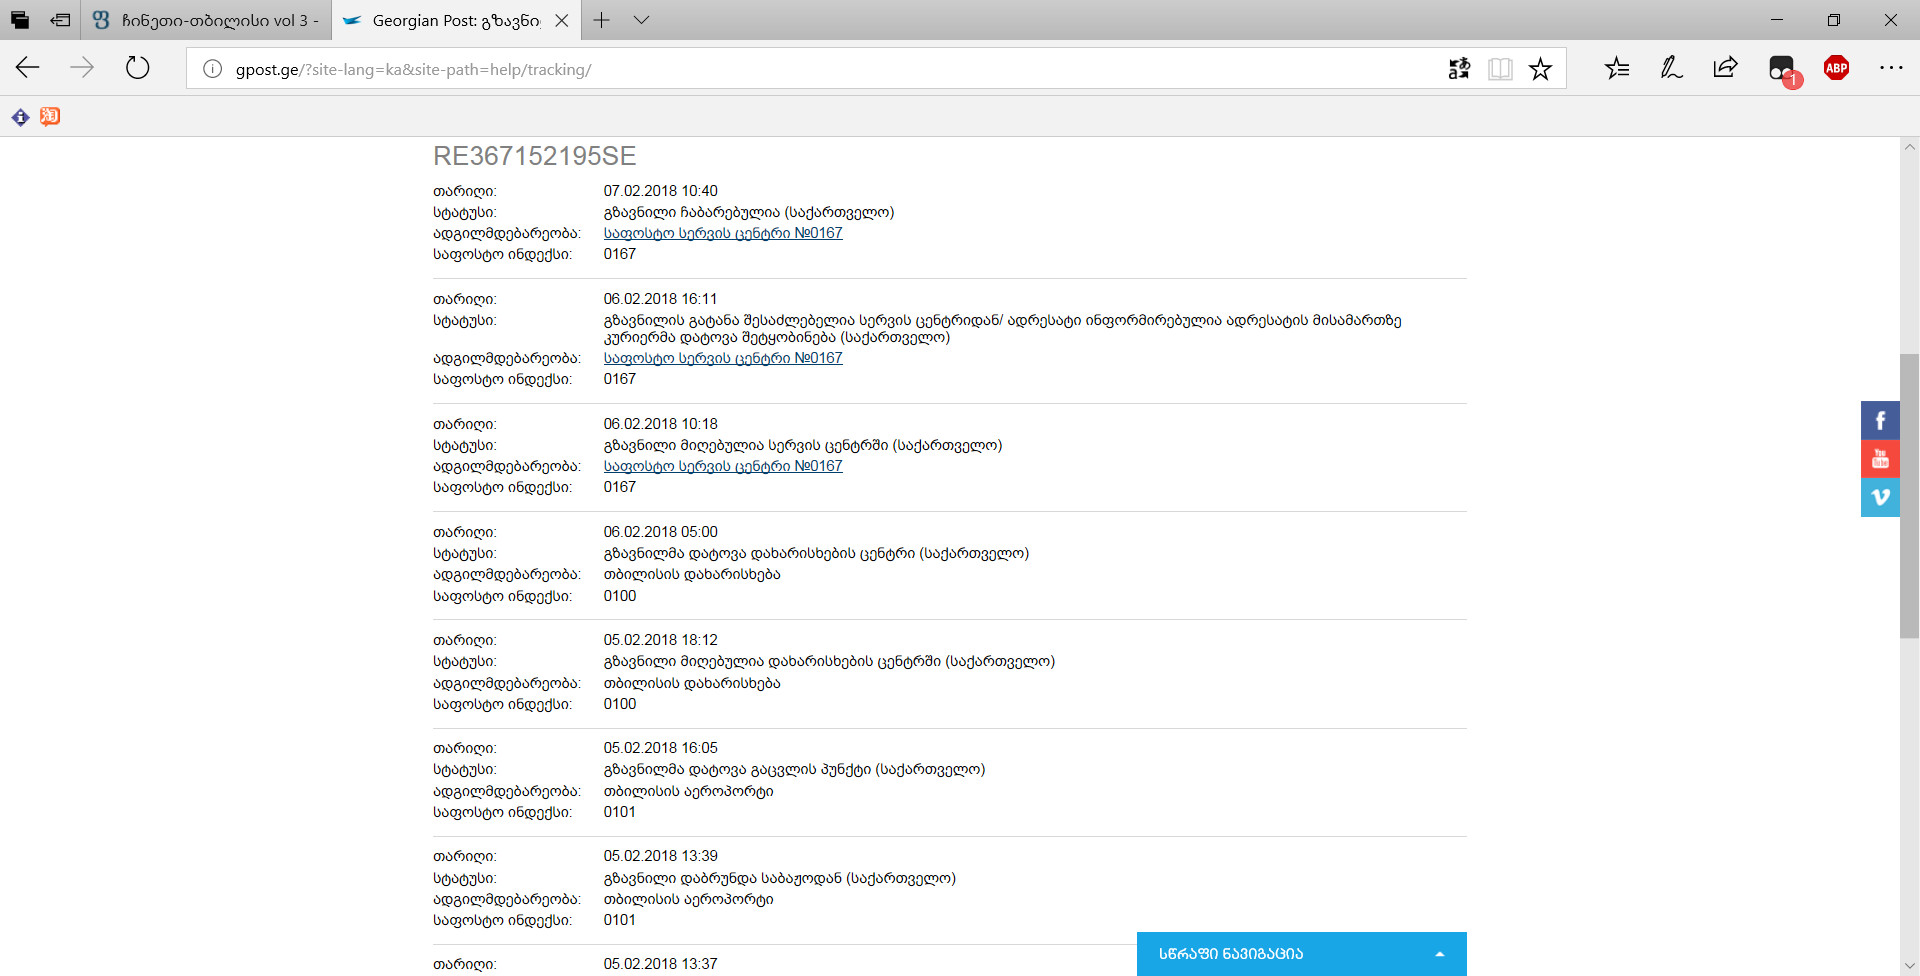
Task: Add page to favorites with star icon
Action: 1540,69
